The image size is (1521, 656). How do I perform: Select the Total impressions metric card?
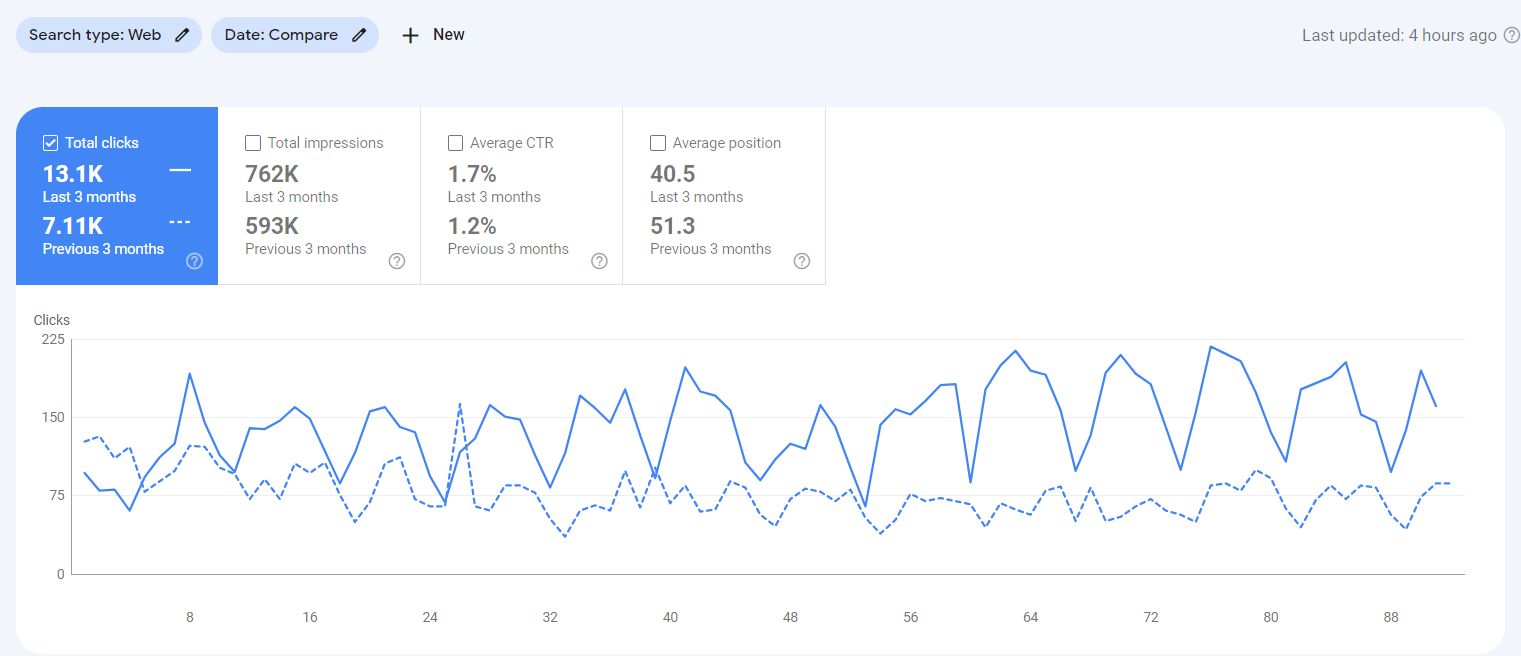coord(318,195)
